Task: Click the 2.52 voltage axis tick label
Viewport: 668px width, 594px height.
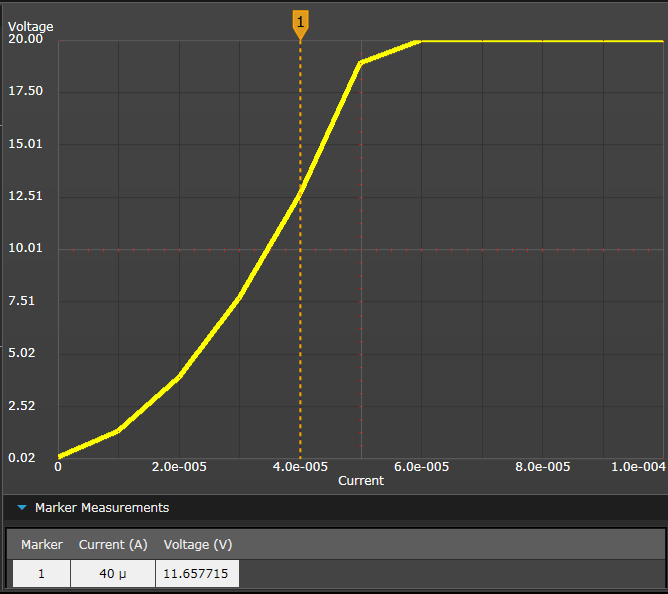Action: tap(22, 406)
